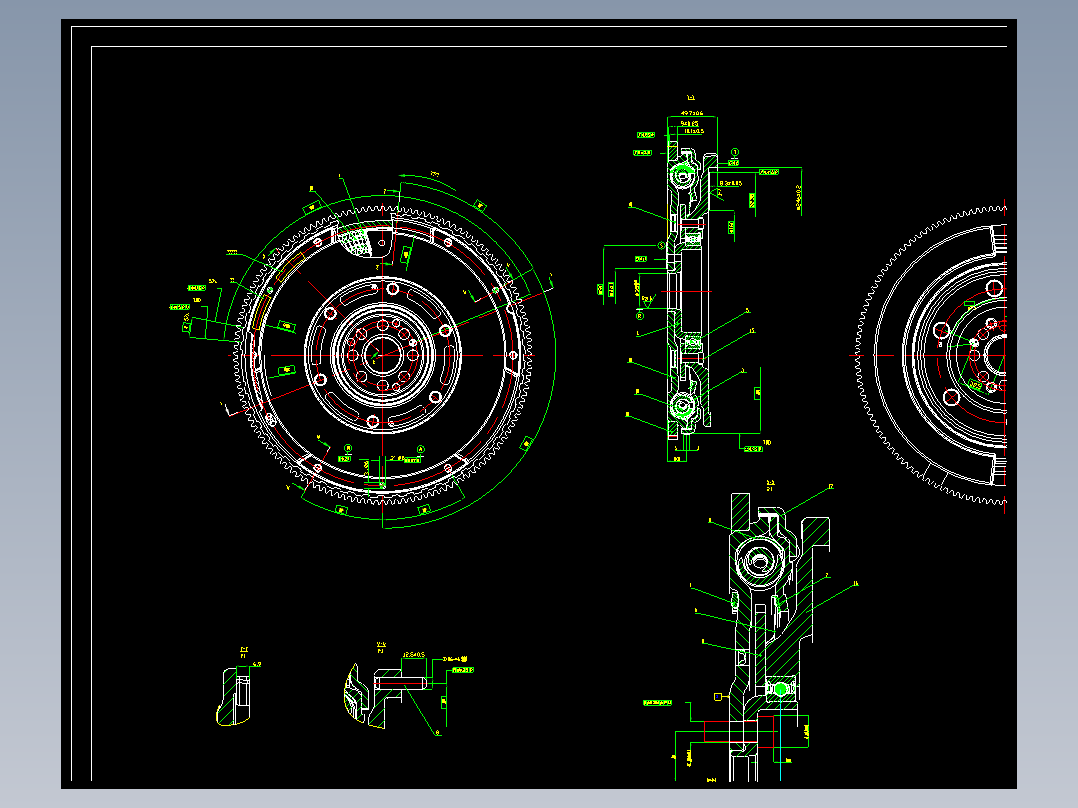Screen dimensions: 1078x808
Task: Click the central bore of the main flywheel view
Action: pos(382,355)
